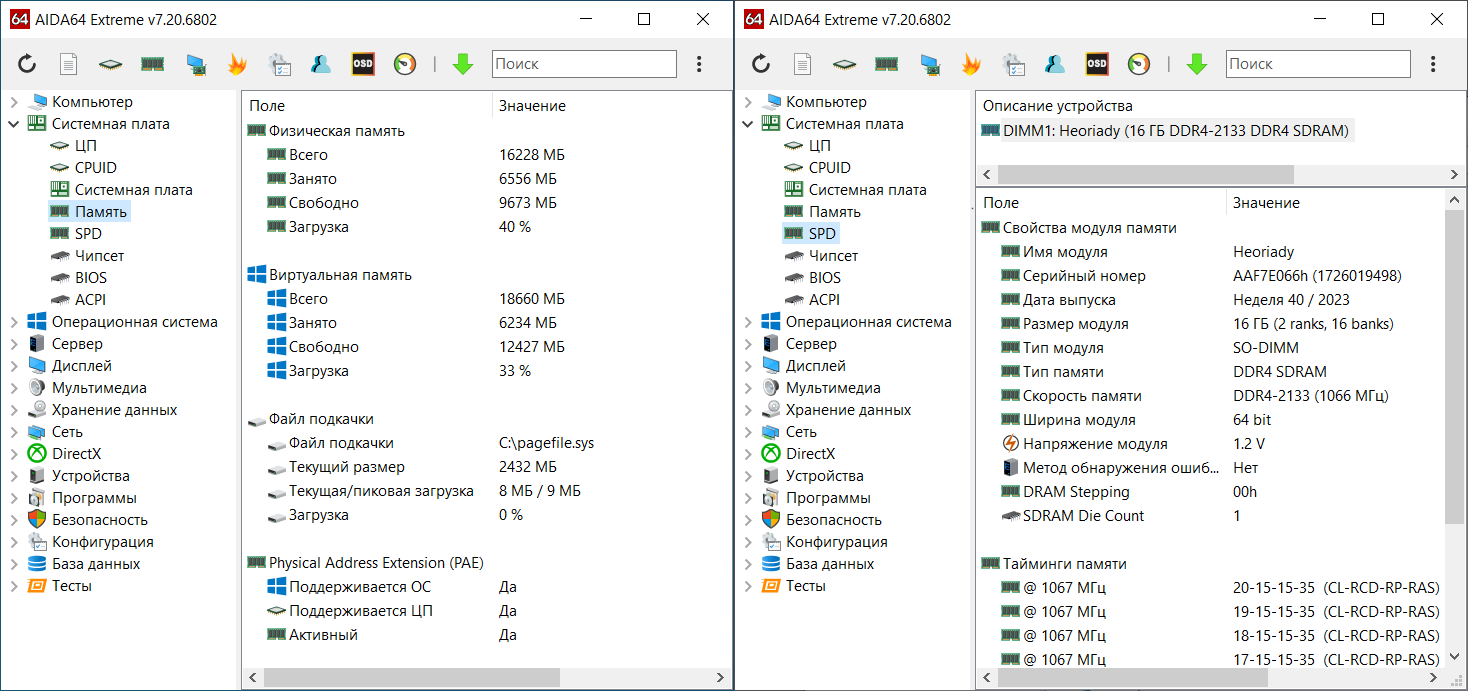The image size is (1468, 691).
Task: Expand the Тесты node in the right window
Action: pyautogui.click(x=748, y=586)
